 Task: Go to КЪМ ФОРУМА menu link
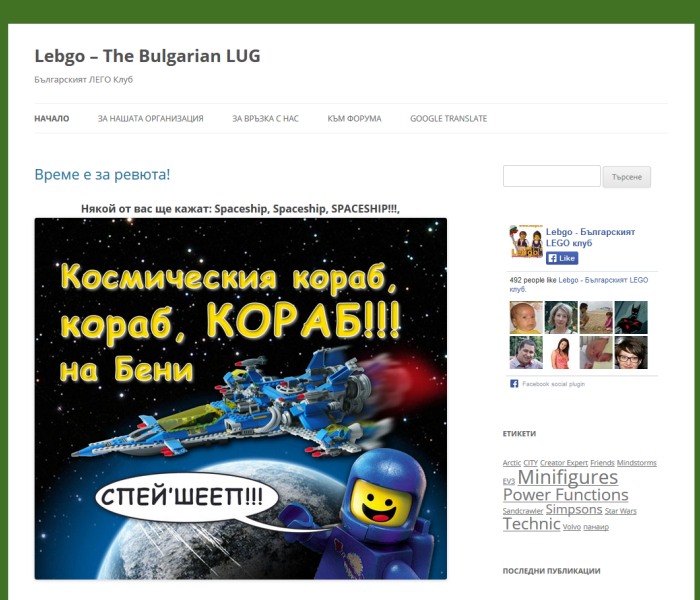[x=354, y=119]
